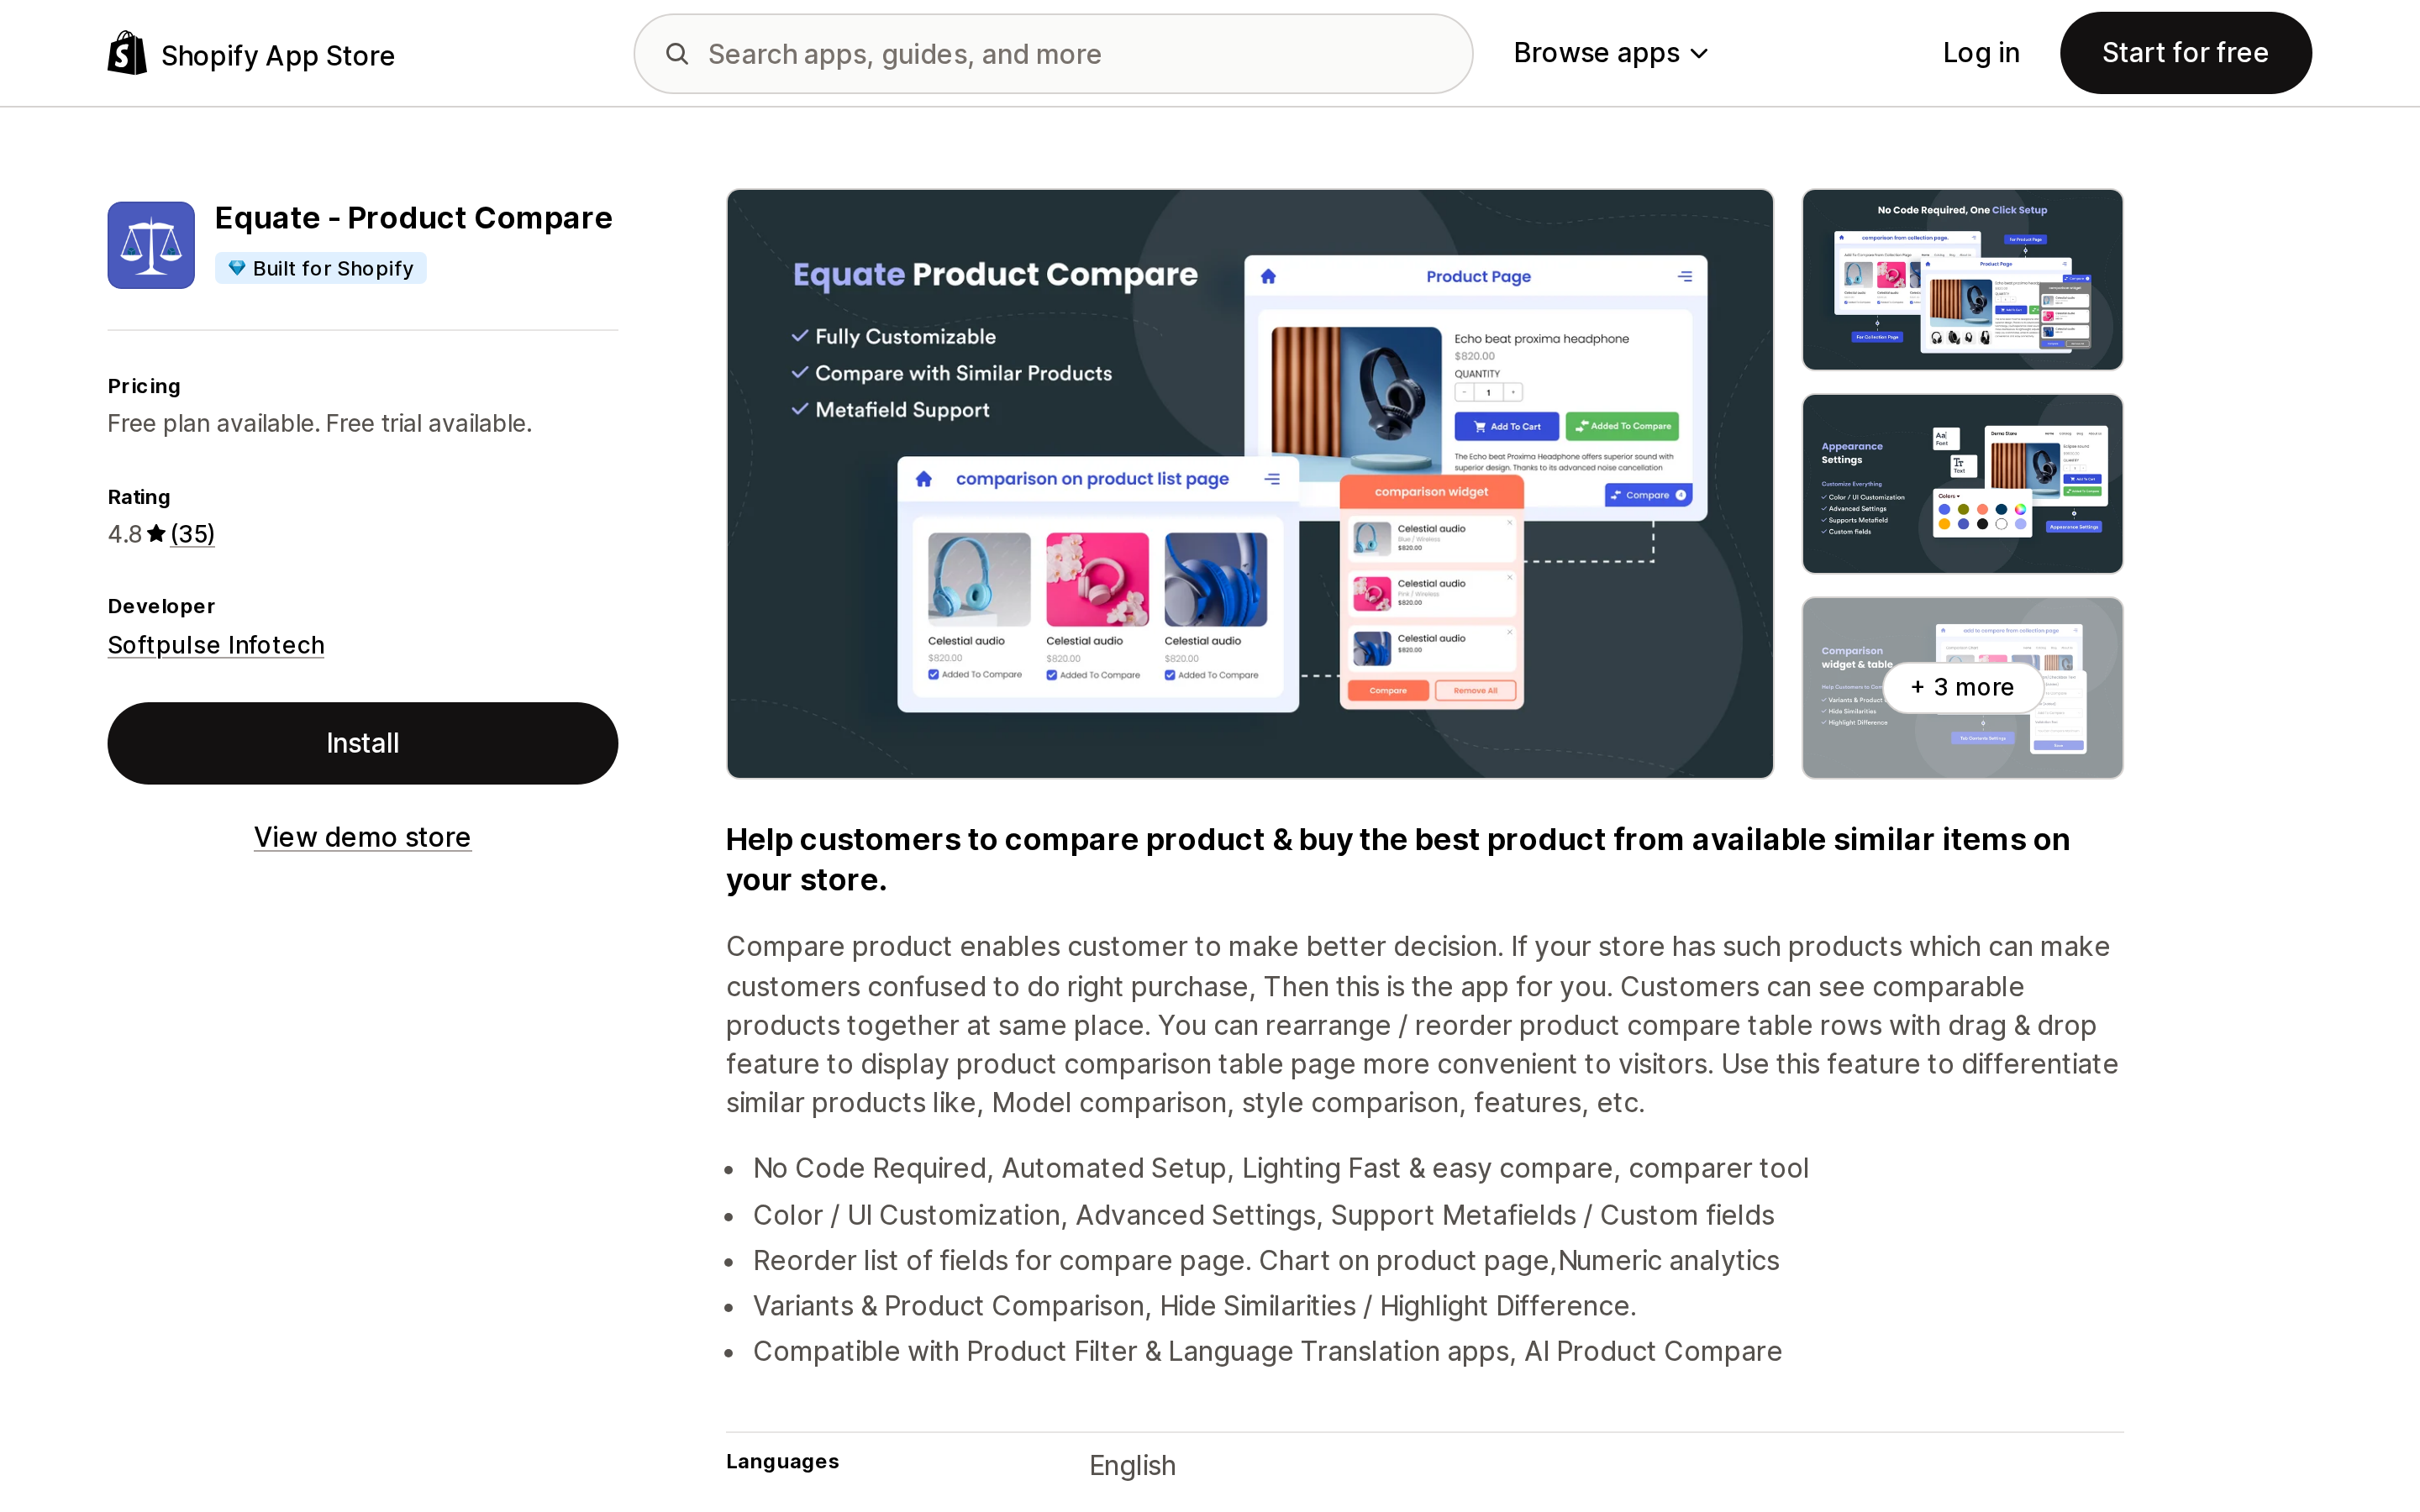Click the Equate scales app icon
The image size is (2420, 1512).
pyautogui.click(x=151, y=245)
